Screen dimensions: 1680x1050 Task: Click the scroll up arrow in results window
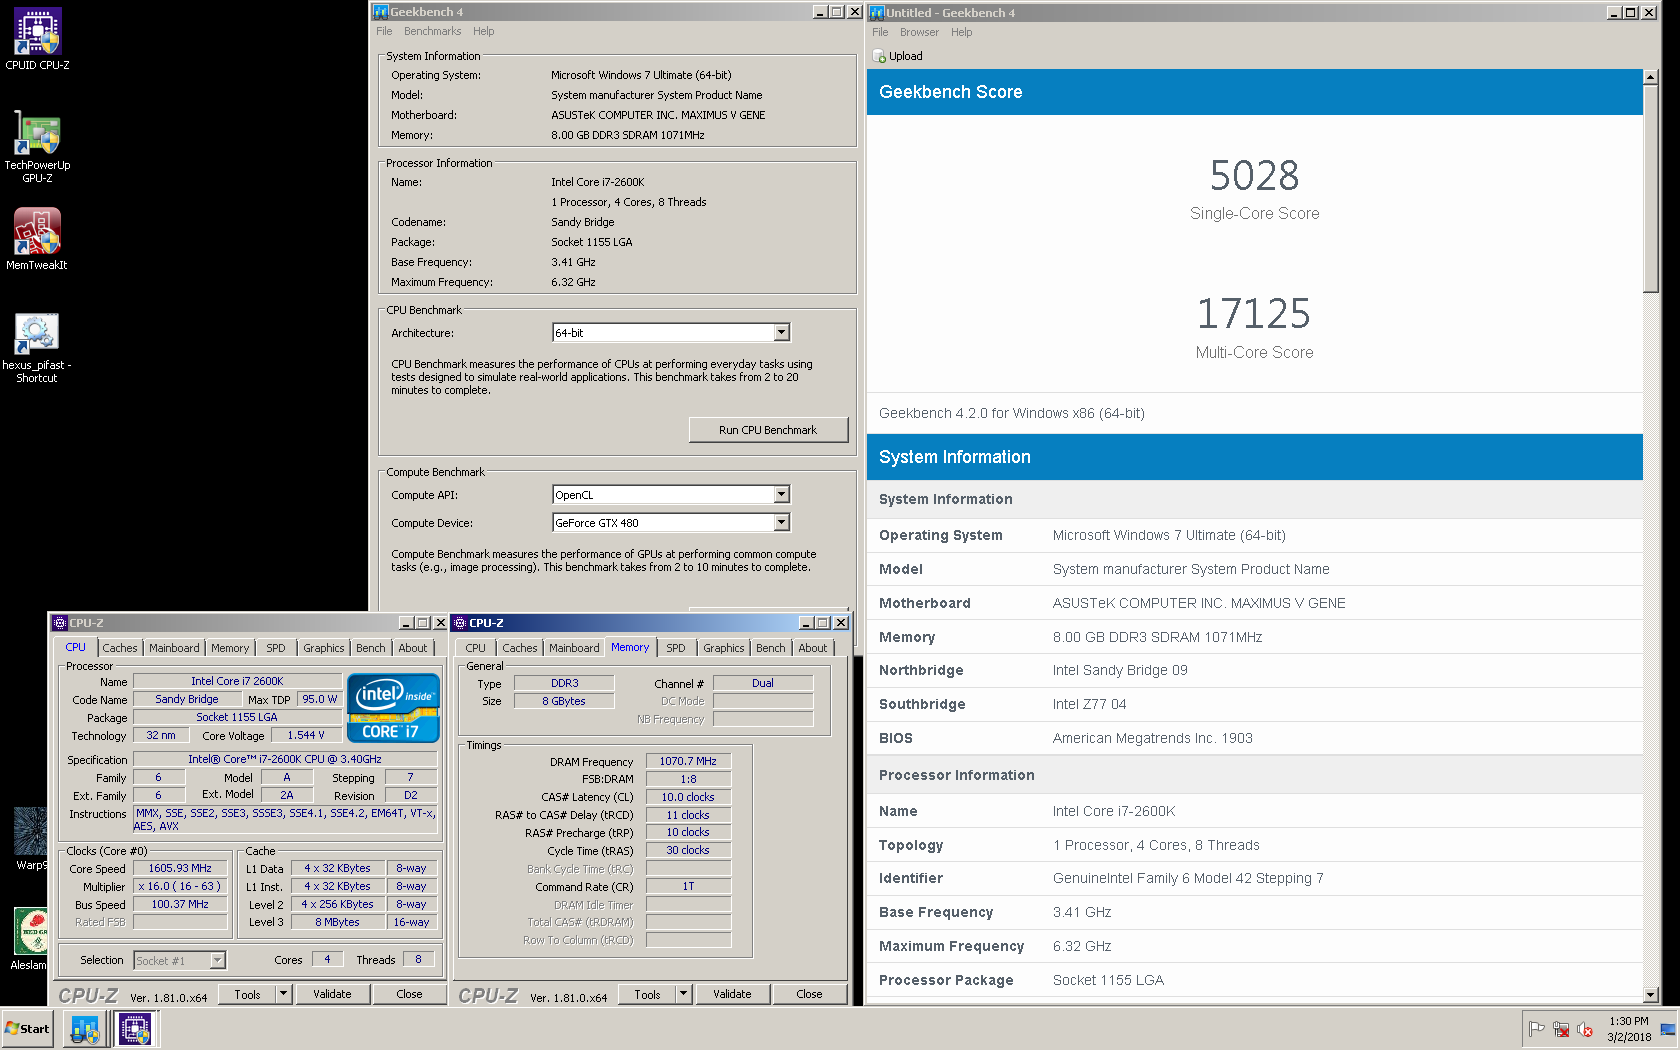(1650, 77)
